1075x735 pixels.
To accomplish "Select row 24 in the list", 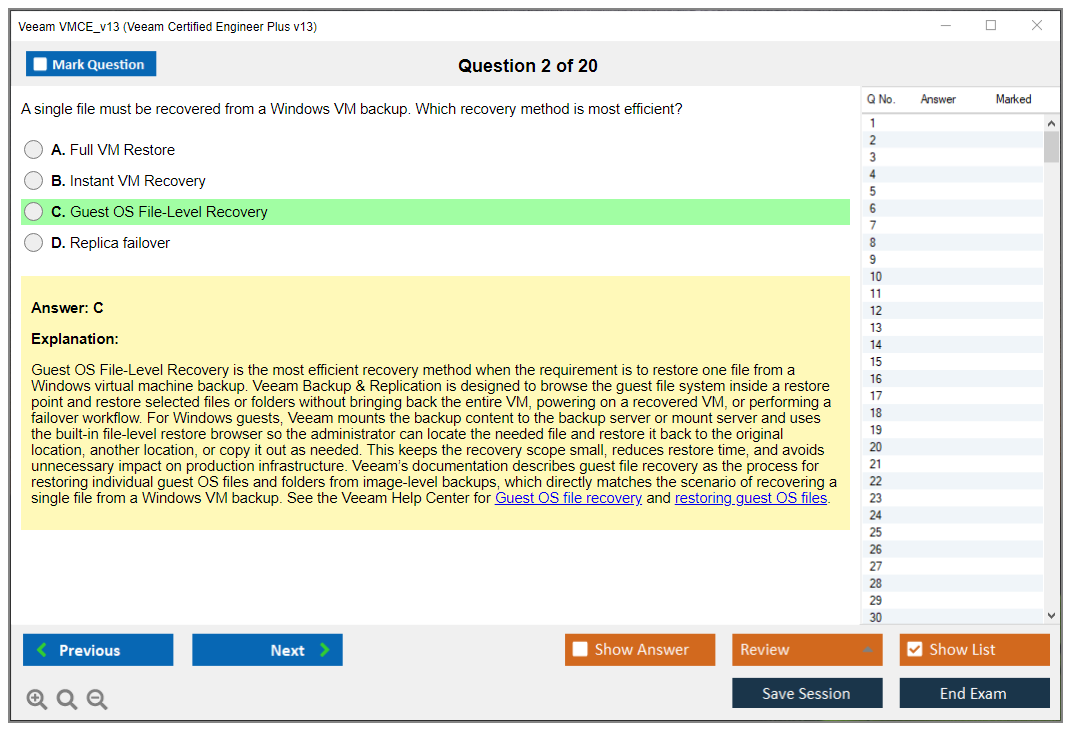I will (952, 515).
